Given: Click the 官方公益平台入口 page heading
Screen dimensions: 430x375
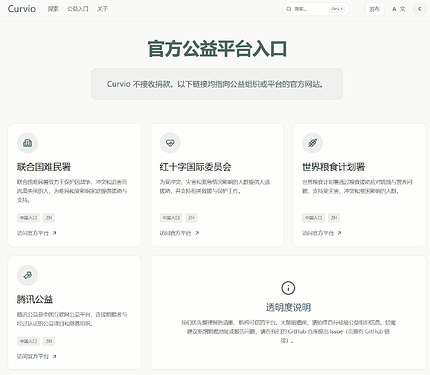Looking at the screenshot, I should coord(217,49).
